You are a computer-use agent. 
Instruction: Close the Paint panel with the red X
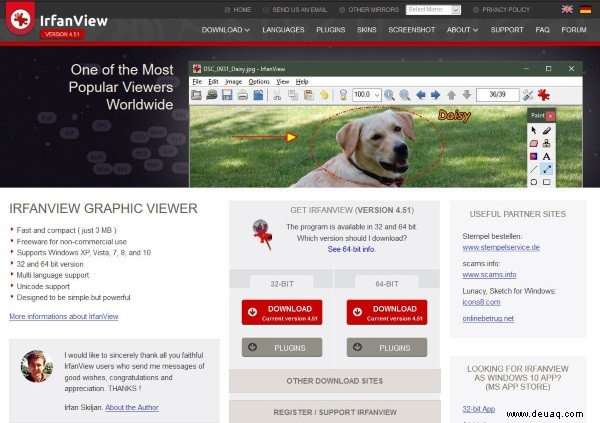point(551,116)
